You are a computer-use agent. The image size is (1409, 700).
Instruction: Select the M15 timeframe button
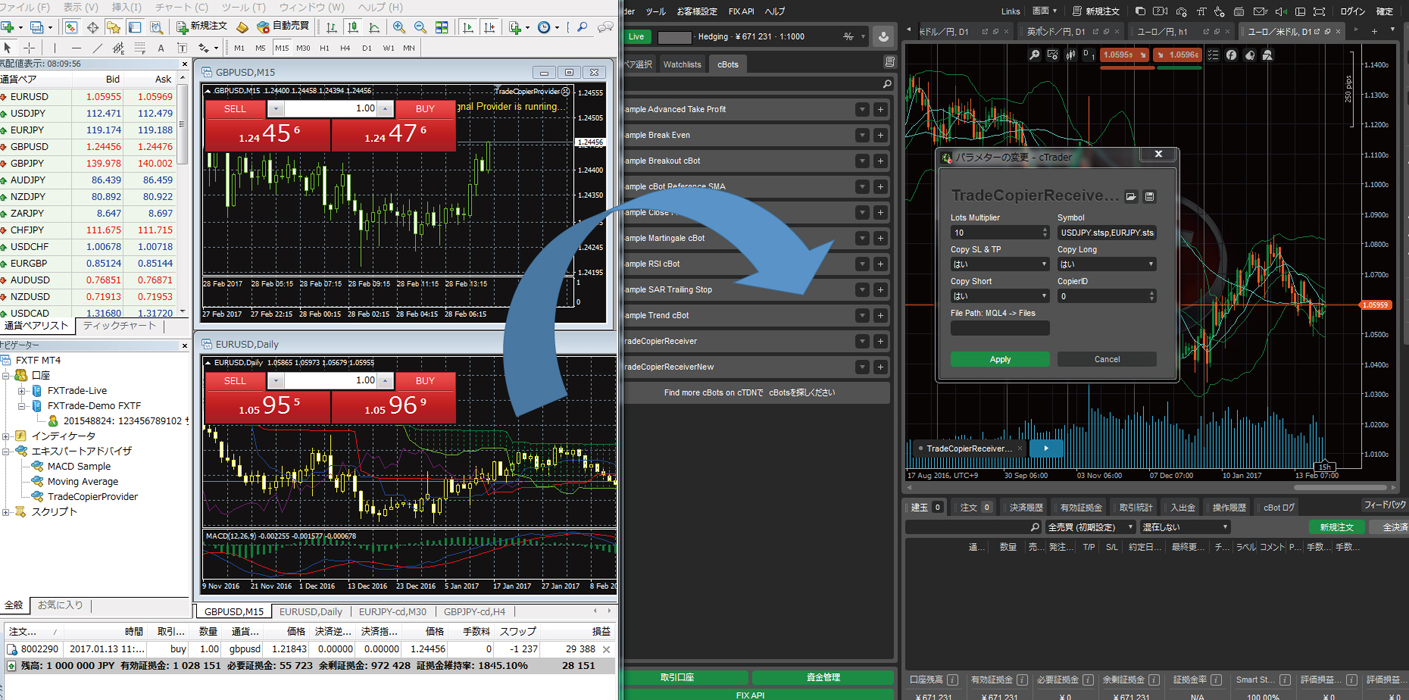coord(281,48)
